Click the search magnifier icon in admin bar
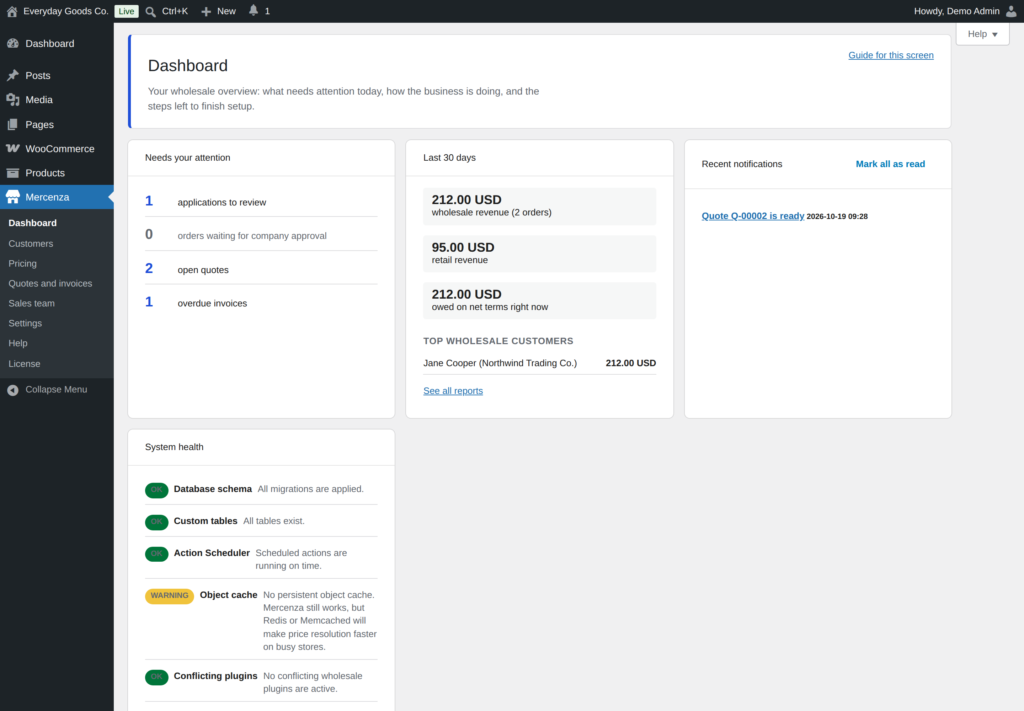Screen dimensions: 1024x711 tap(151, 11)
